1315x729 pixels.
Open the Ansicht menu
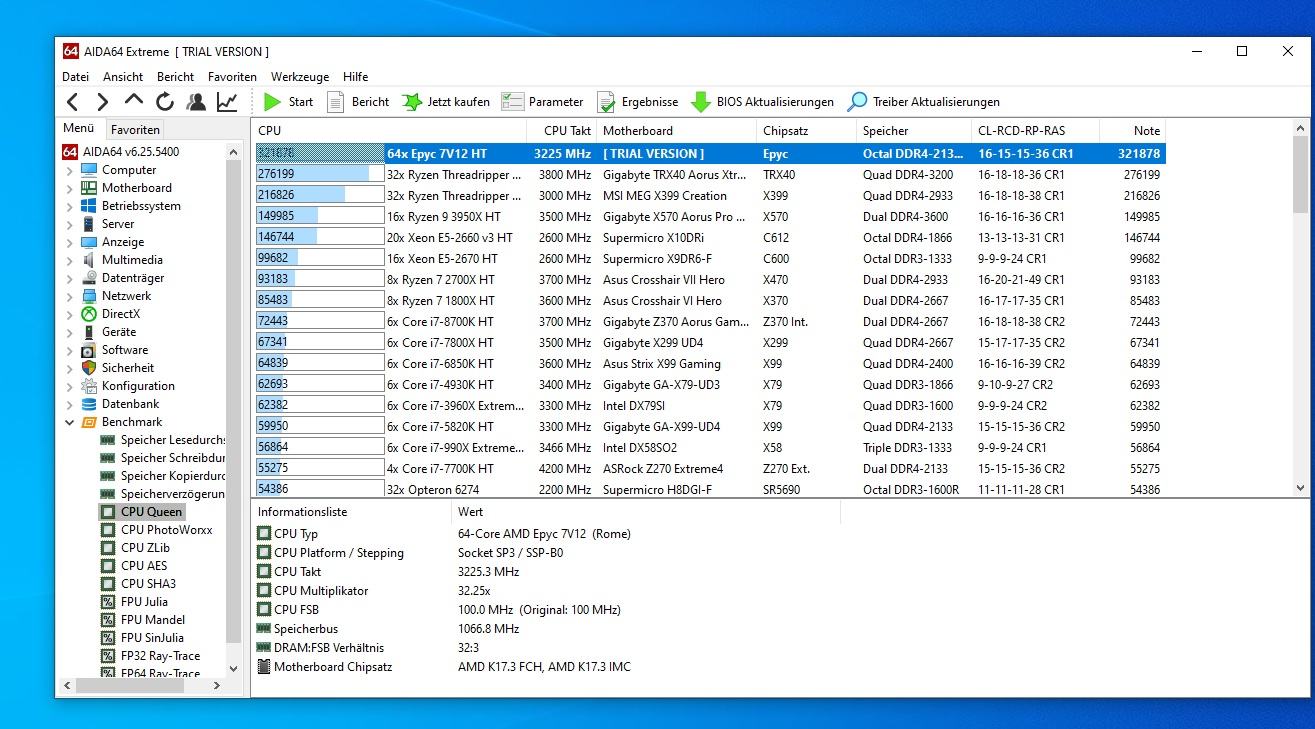click(123, 77)
